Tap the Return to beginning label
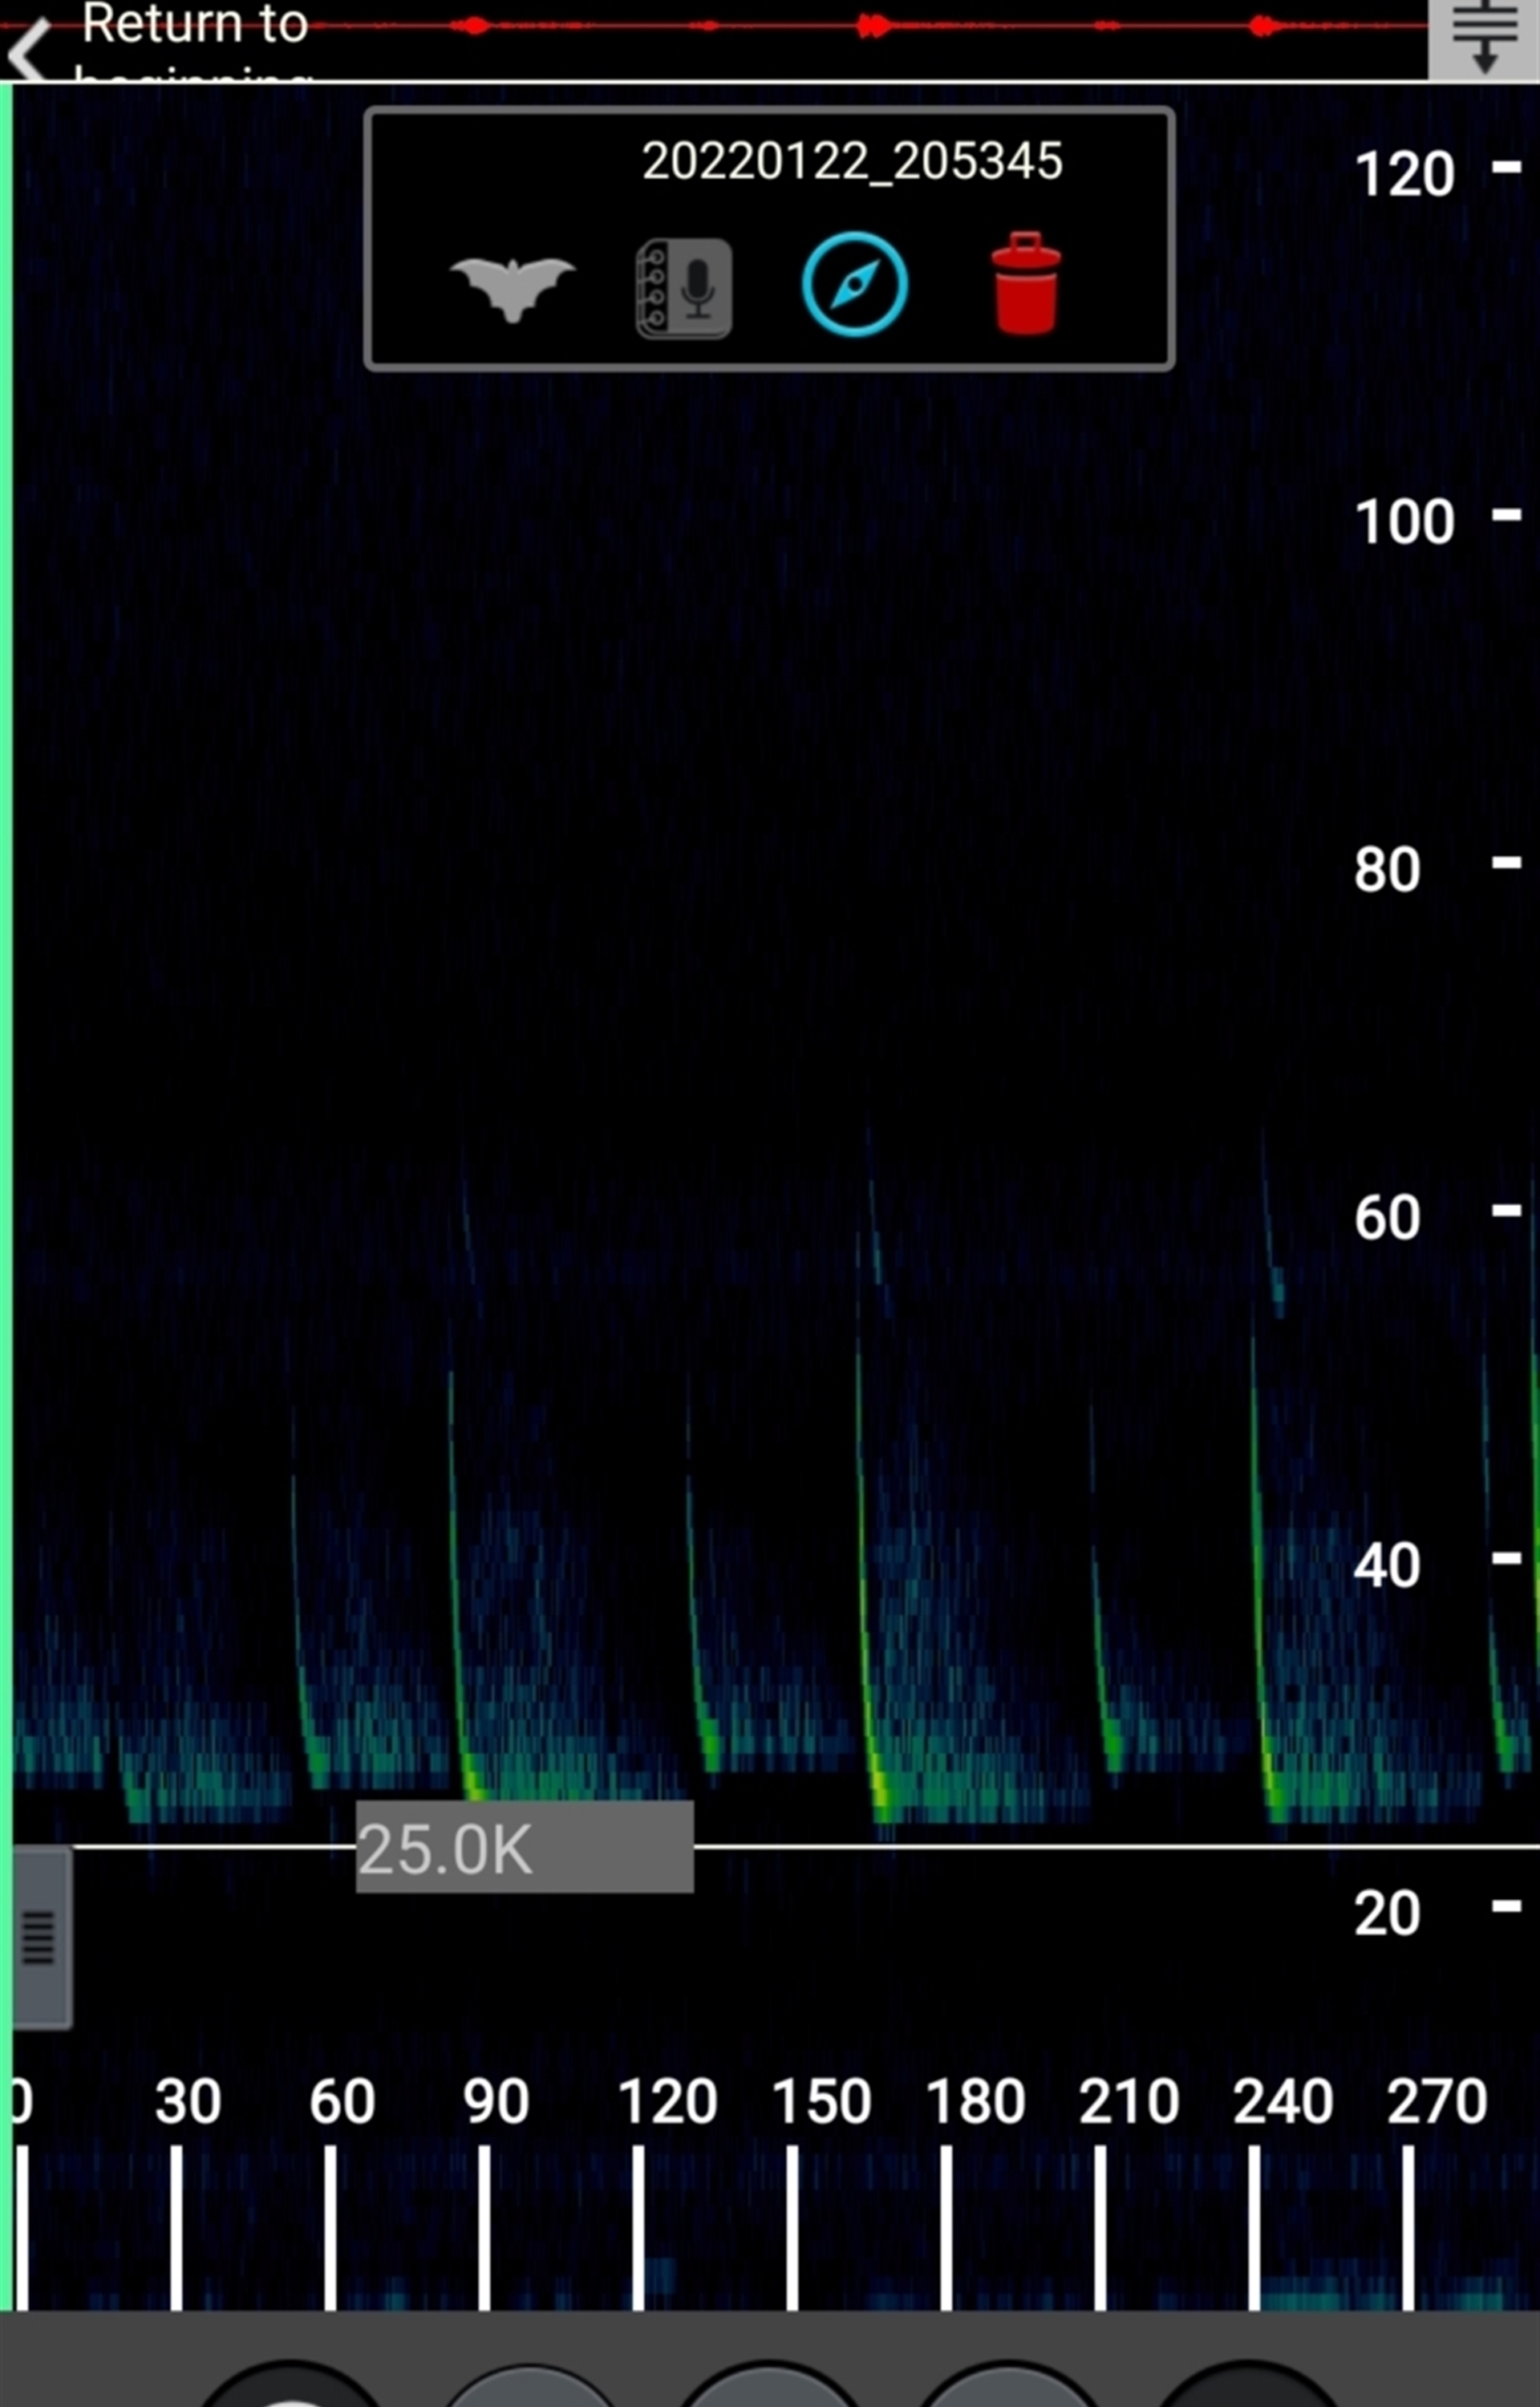Viewport: 1540px width, 2407px height. point(195,30)
